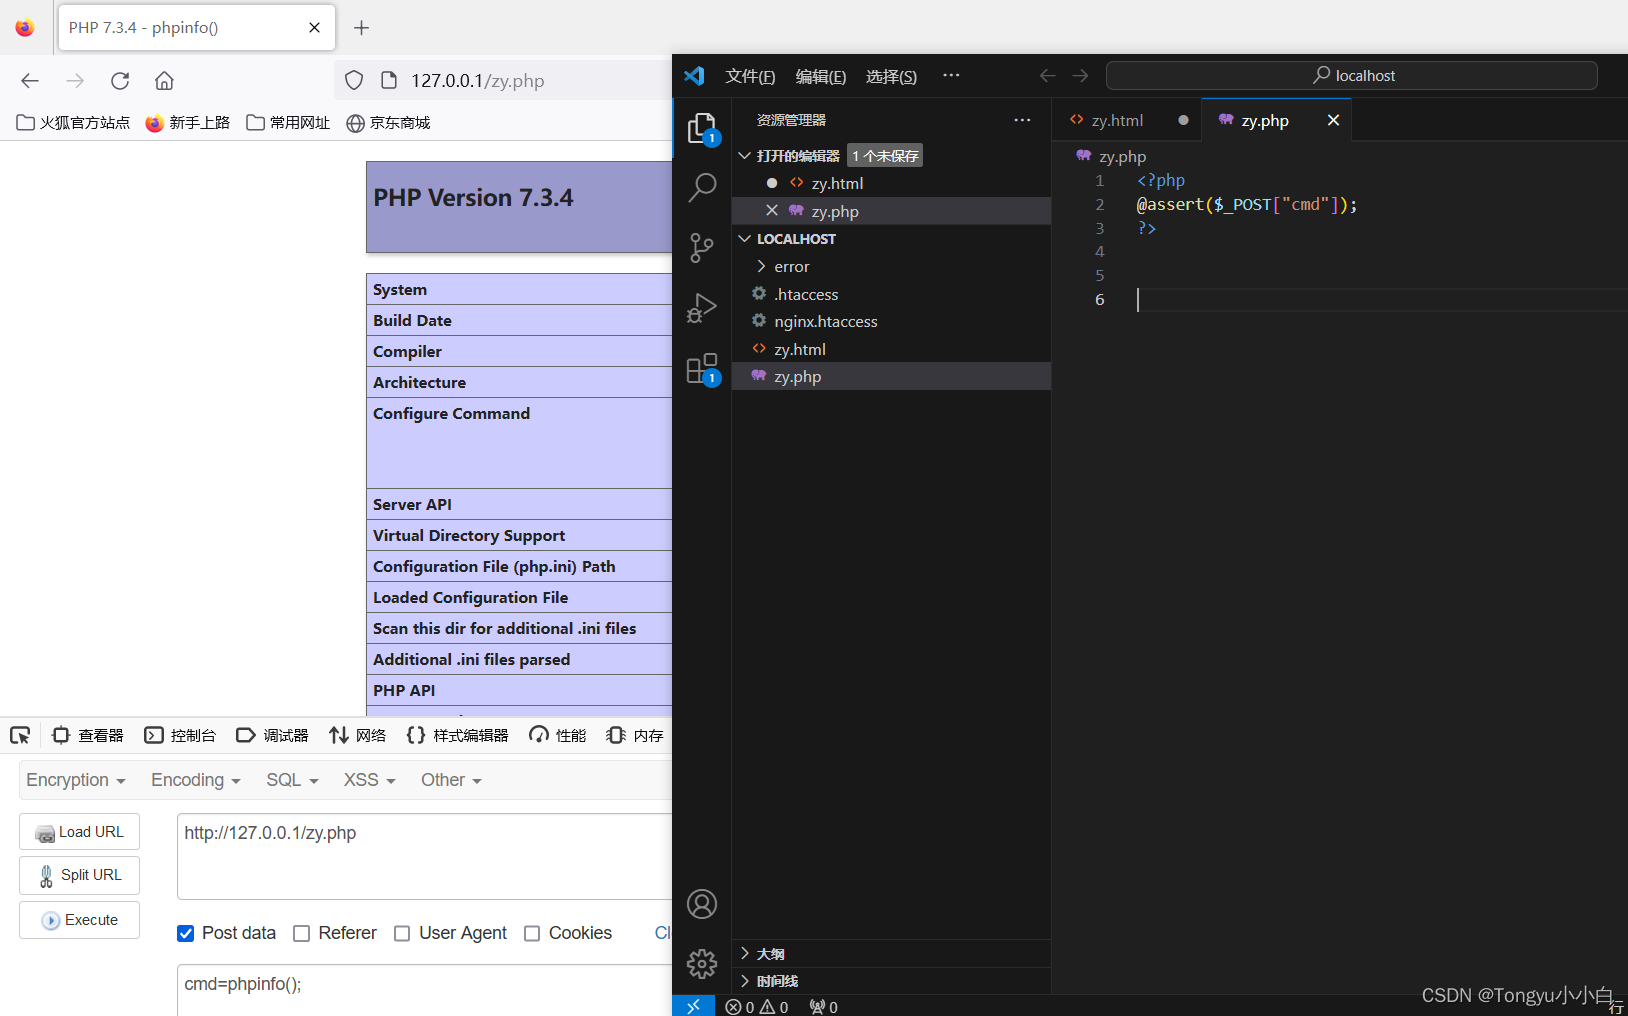Click the Execute button in HackBar
The image size is (1628, 1016).
point(79,920)
